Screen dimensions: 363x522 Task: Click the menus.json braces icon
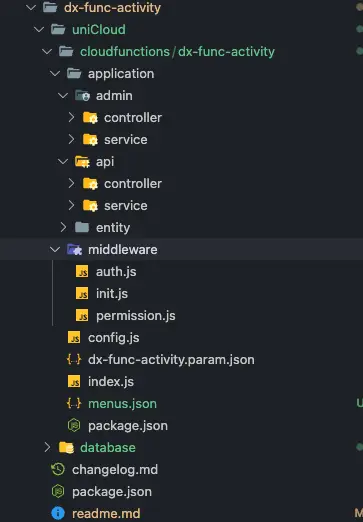74,403
